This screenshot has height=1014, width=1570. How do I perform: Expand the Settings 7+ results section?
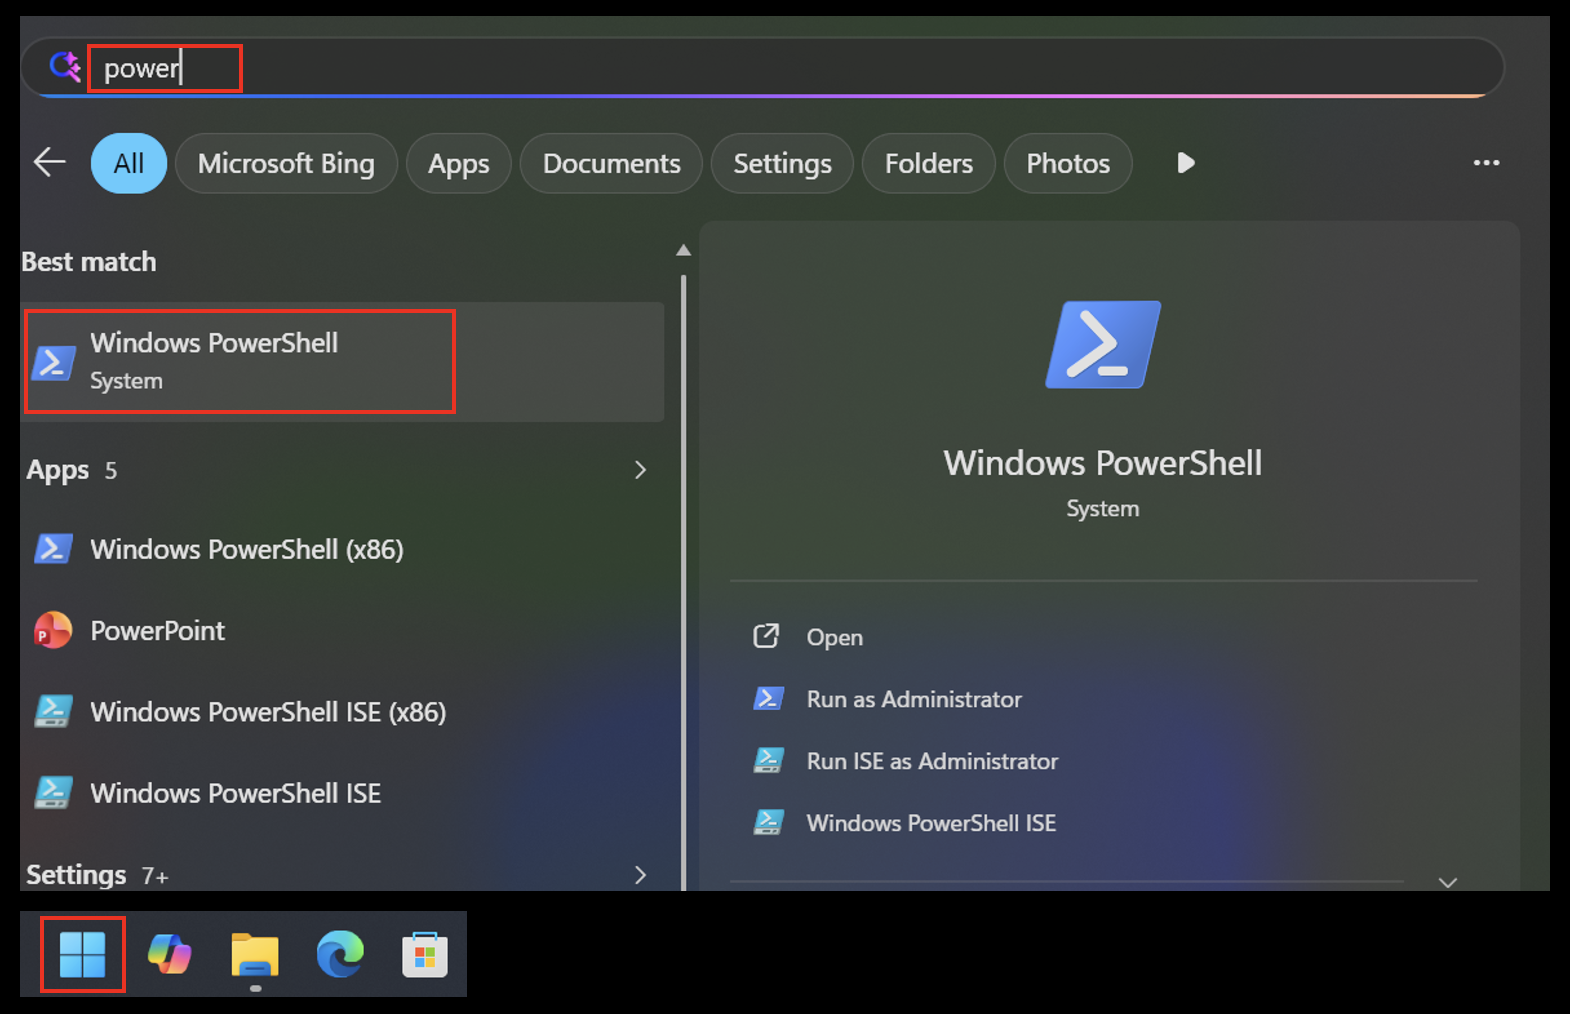640,875
